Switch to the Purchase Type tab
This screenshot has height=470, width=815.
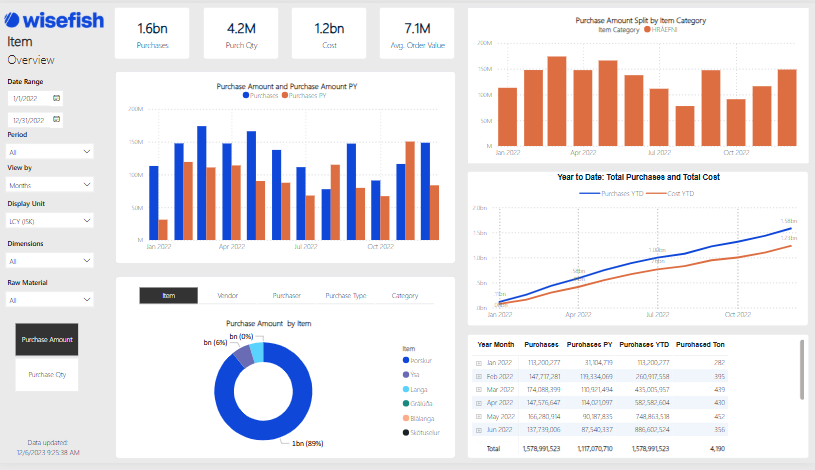point(346,296)
